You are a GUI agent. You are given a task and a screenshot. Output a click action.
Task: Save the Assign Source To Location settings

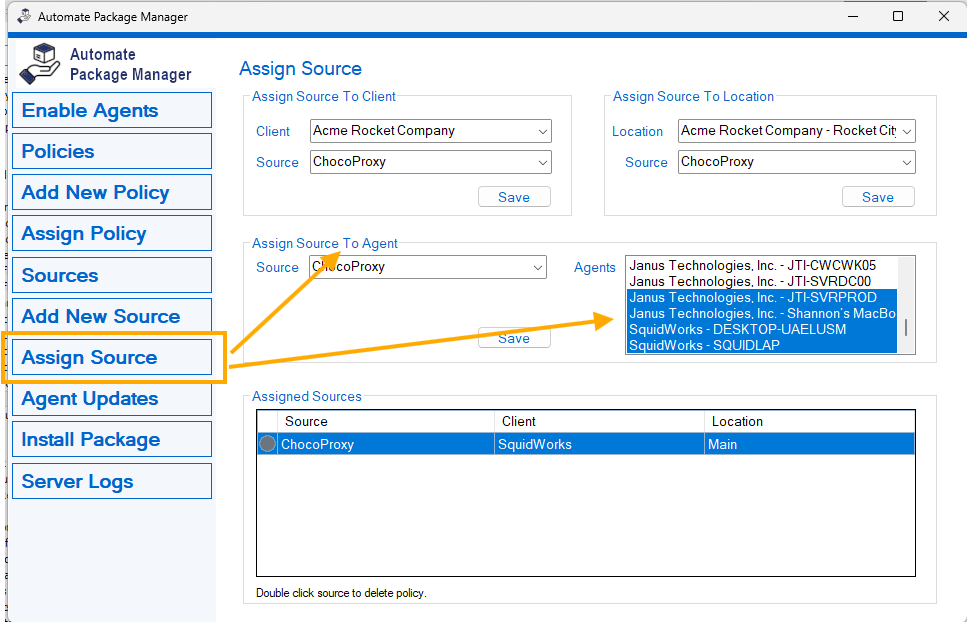pos(877,197)
